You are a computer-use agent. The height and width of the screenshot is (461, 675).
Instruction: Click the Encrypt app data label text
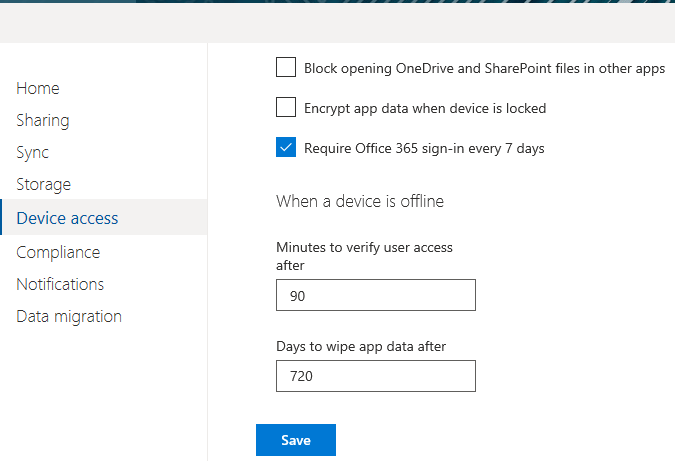(x=425, y=108)
